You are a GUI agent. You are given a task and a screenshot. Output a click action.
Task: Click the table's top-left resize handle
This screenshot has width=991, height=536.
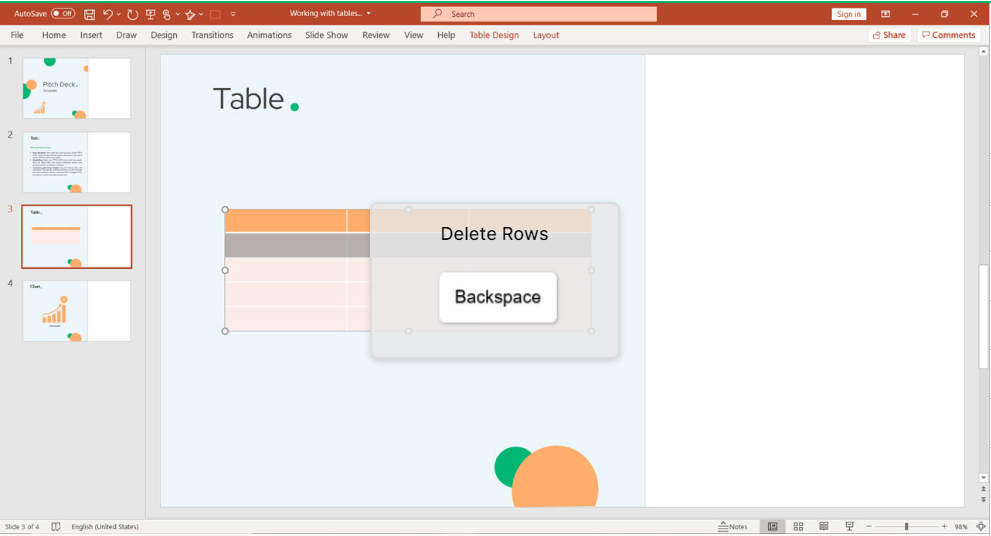225,209
